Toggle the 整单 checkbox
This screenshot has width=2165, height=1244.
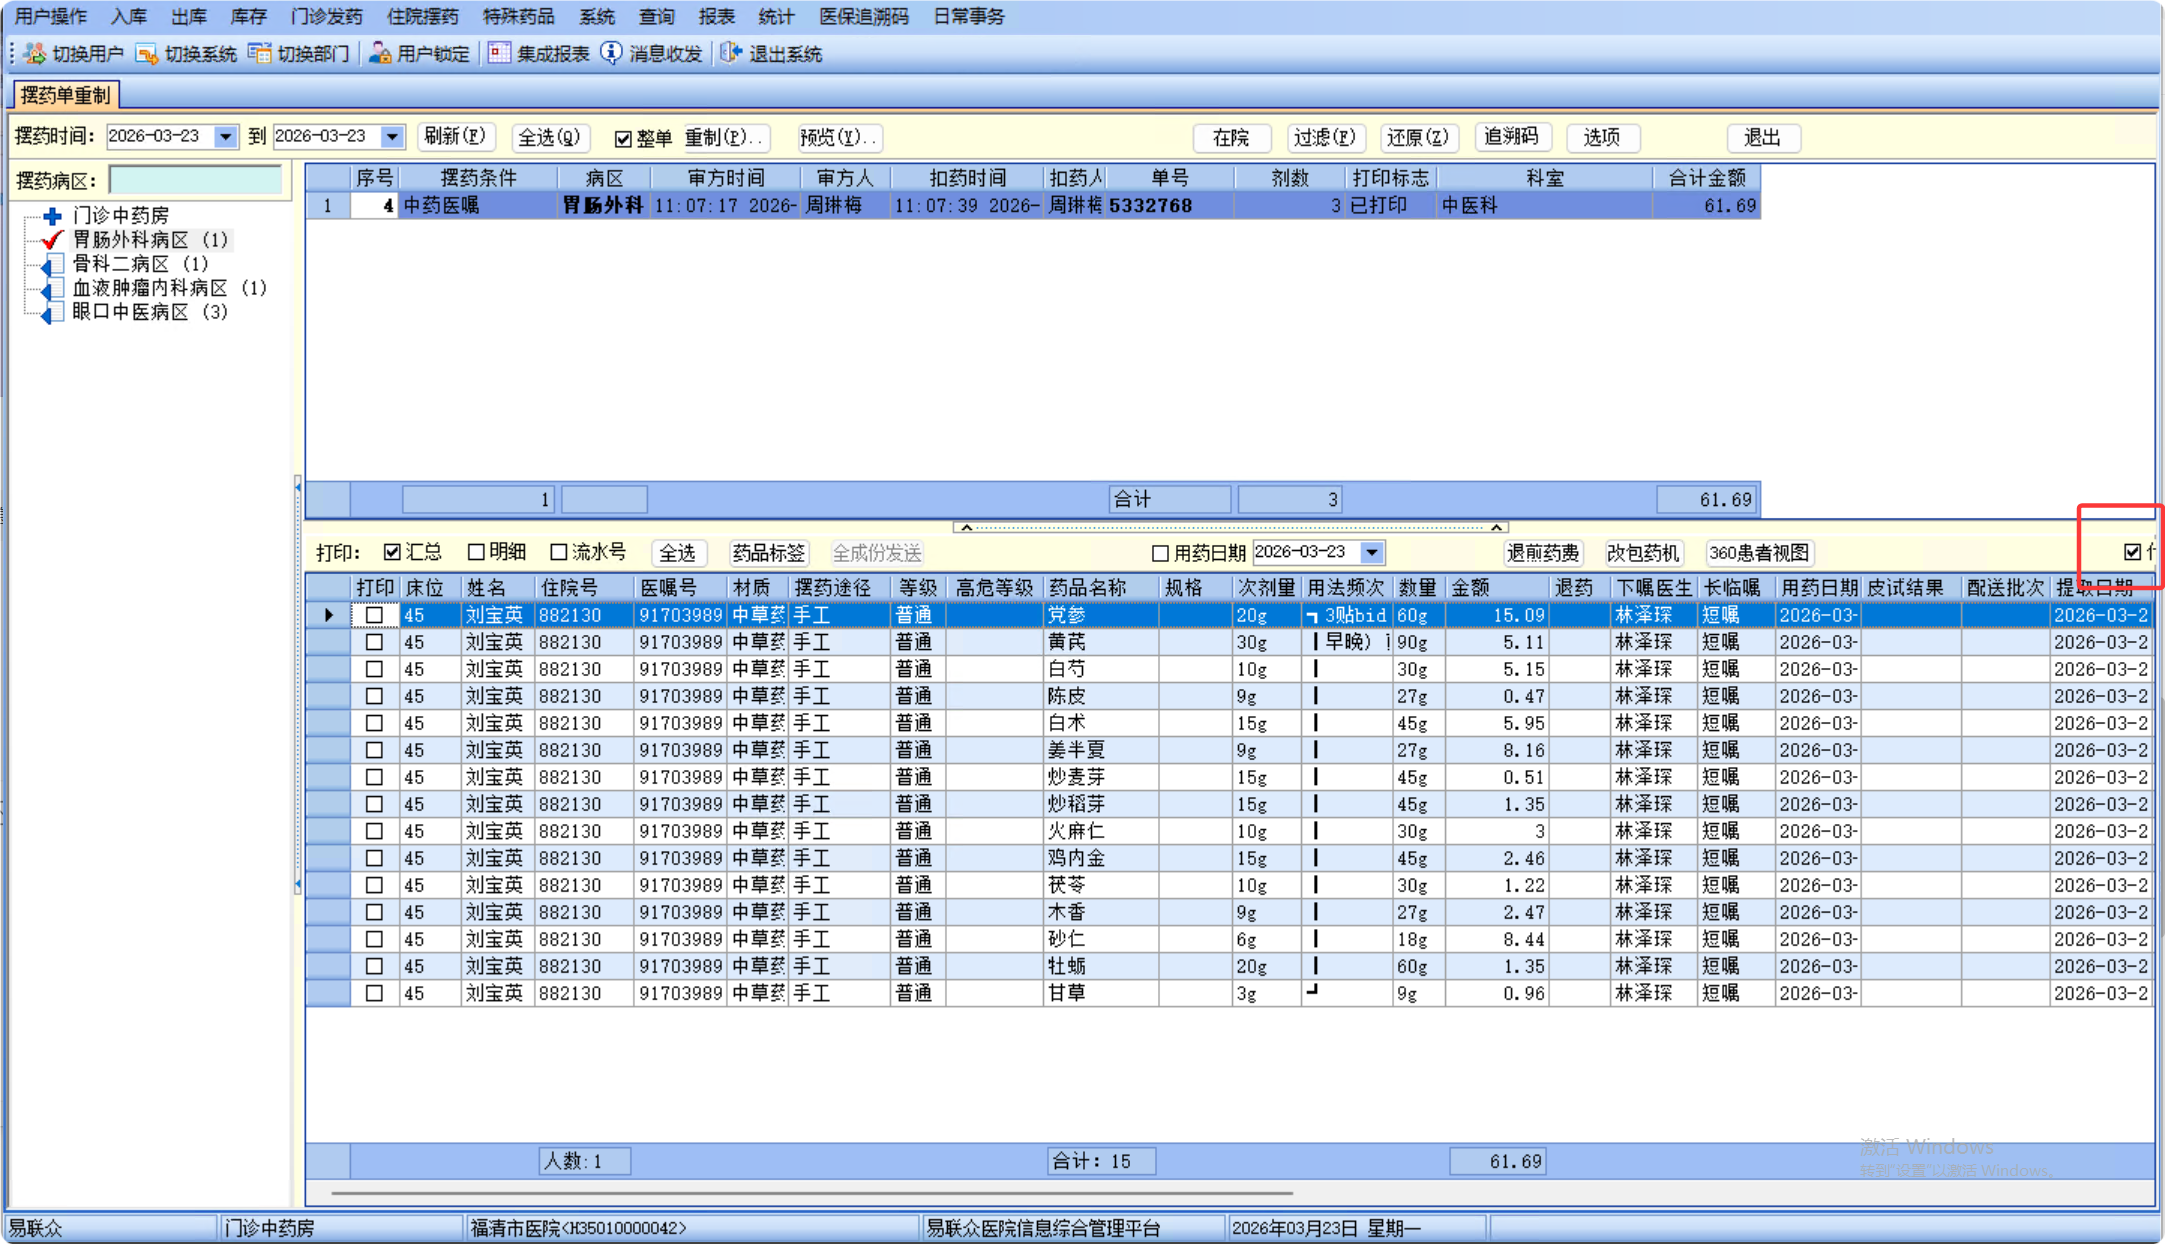tap(623, 138)
